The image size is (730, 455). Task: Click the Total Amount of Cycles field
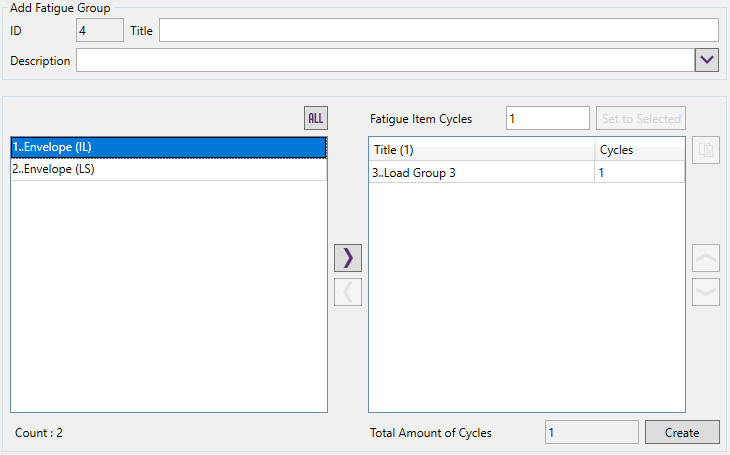[x=591, y=432]
